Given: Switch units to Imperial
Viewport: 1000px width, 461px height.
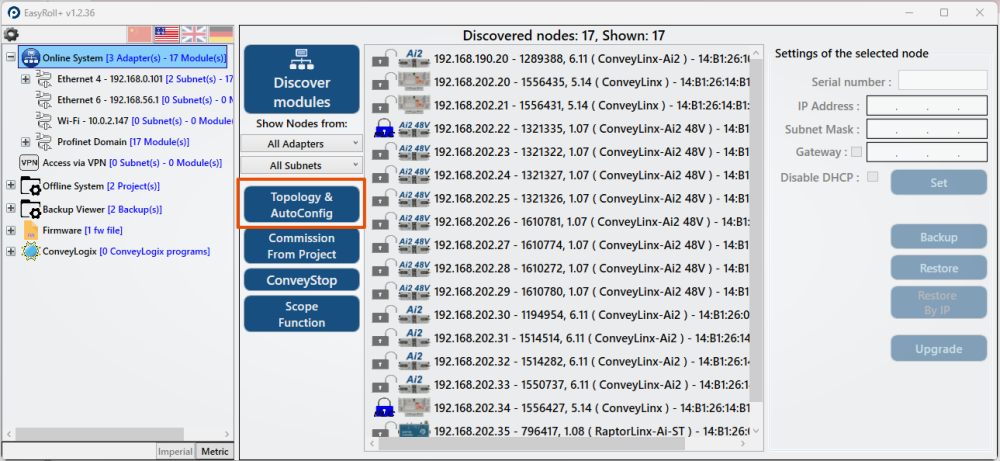Looking at the screenshot, I should pyautogui.click(x=175, y=451).
